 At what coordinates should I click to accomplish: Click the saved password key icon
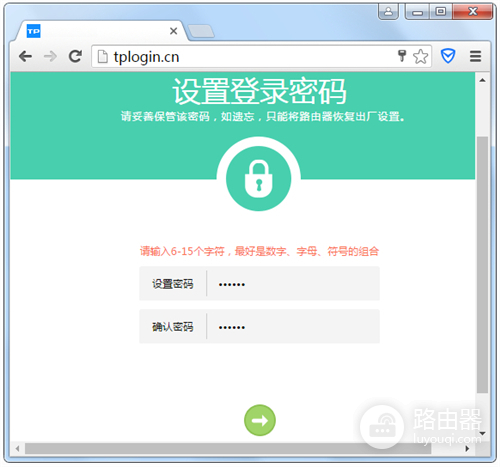click(x=402, y=56)
